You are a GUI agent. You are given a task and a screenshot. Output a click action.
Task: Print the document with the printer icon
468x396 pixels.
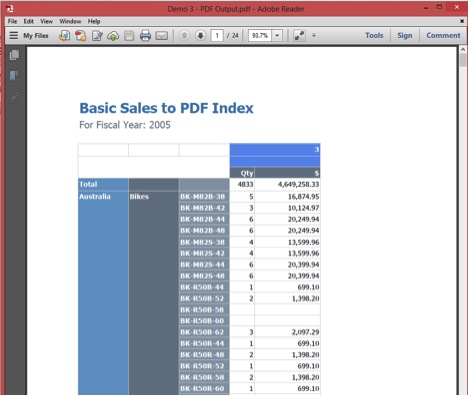point(145,35)
